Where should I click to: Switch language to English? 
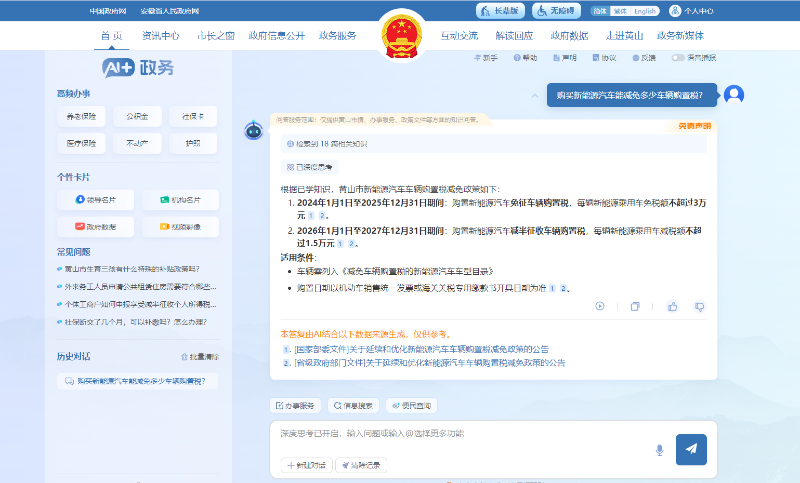point(646,11)
